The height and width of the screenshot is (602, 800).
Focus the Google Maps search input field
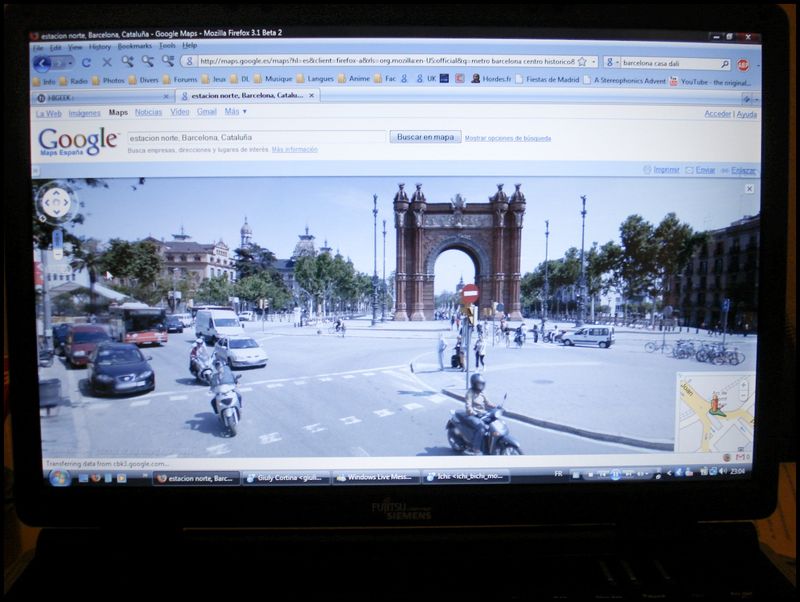tap(256, 137)
